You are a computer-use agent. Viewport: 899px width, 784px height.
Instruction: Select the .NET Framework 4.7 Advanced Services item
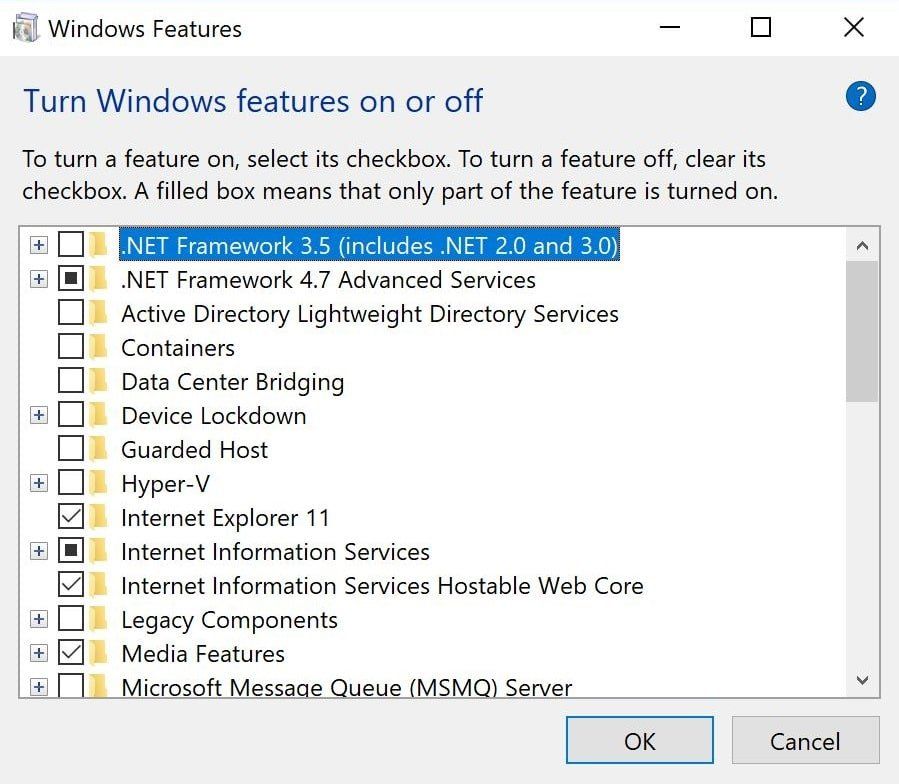click(x=328, y=280)
